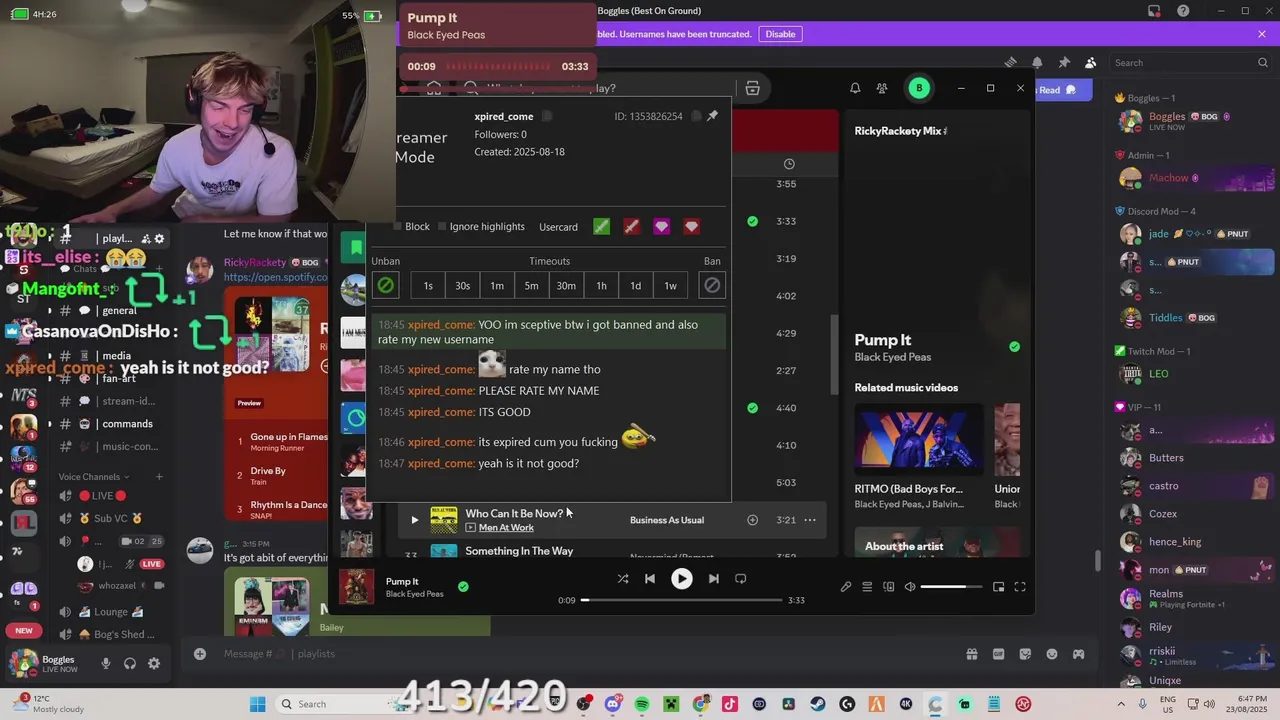Select 1s timeout button

pyautogui.click(x=428, y=285)
